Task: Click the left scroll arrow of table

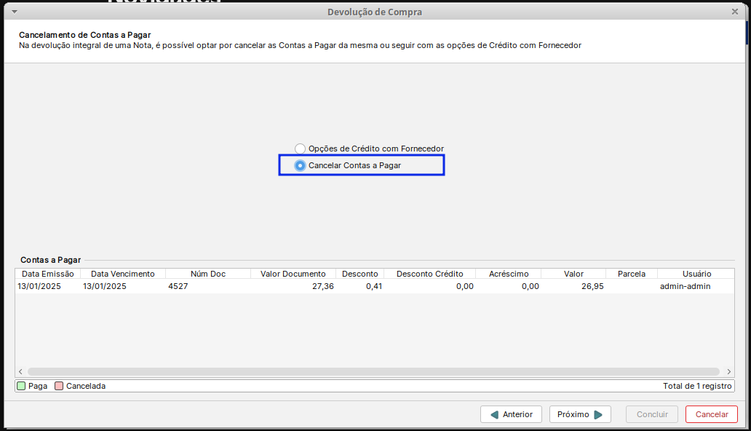Action: pos(21,371)
